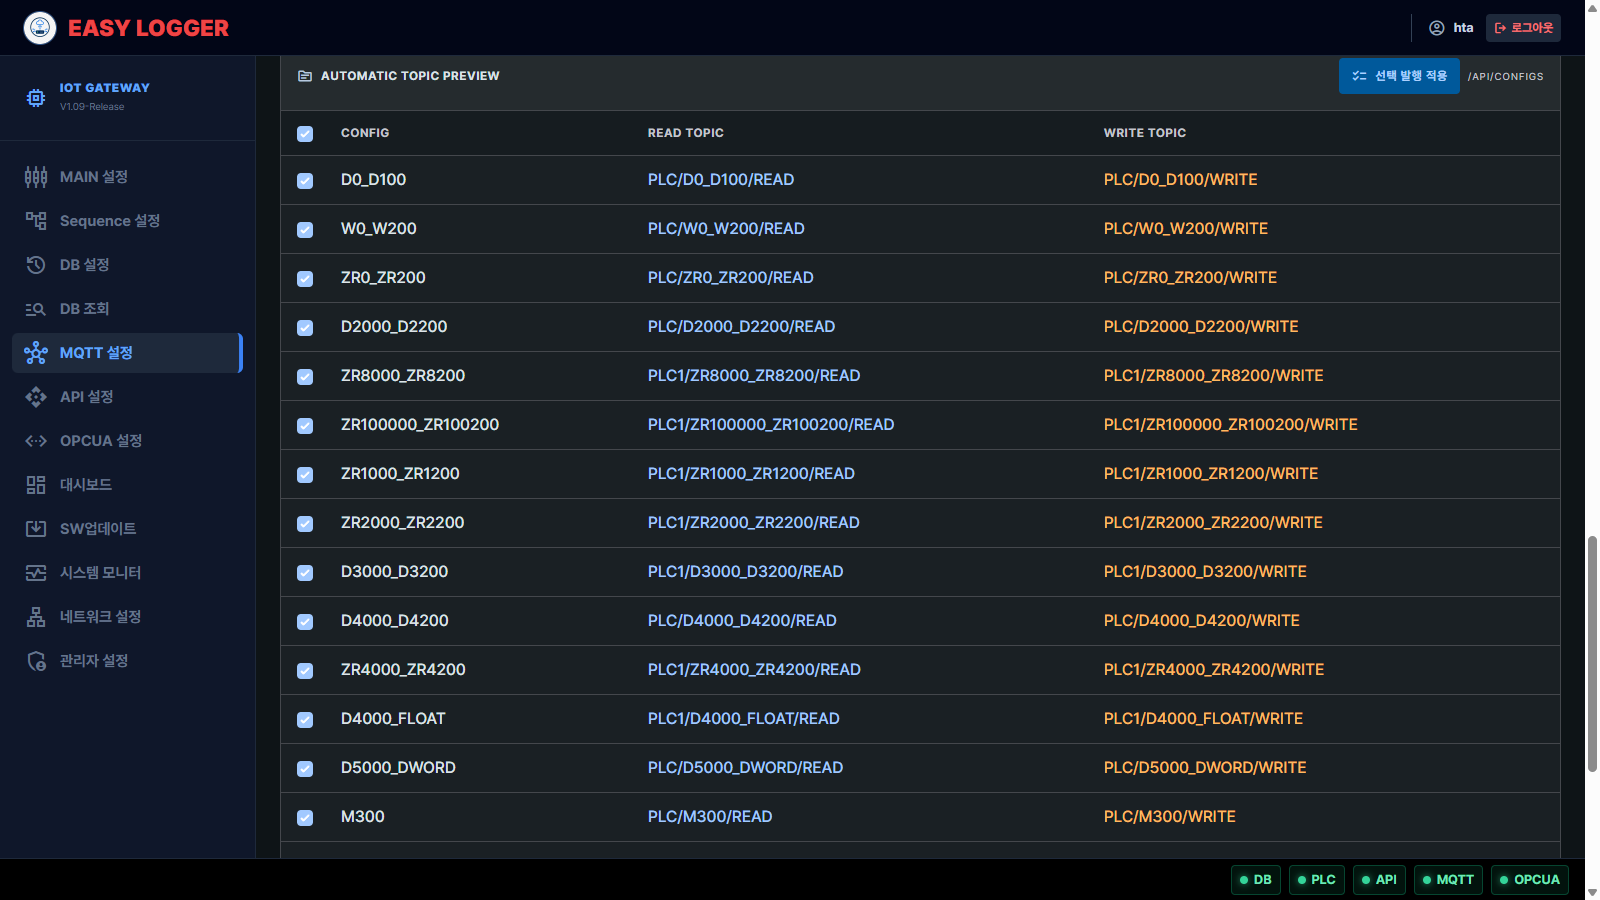Open the 시스템 모니터 menu item
The image size is (1600, 900).
click(x=127, y=573)
